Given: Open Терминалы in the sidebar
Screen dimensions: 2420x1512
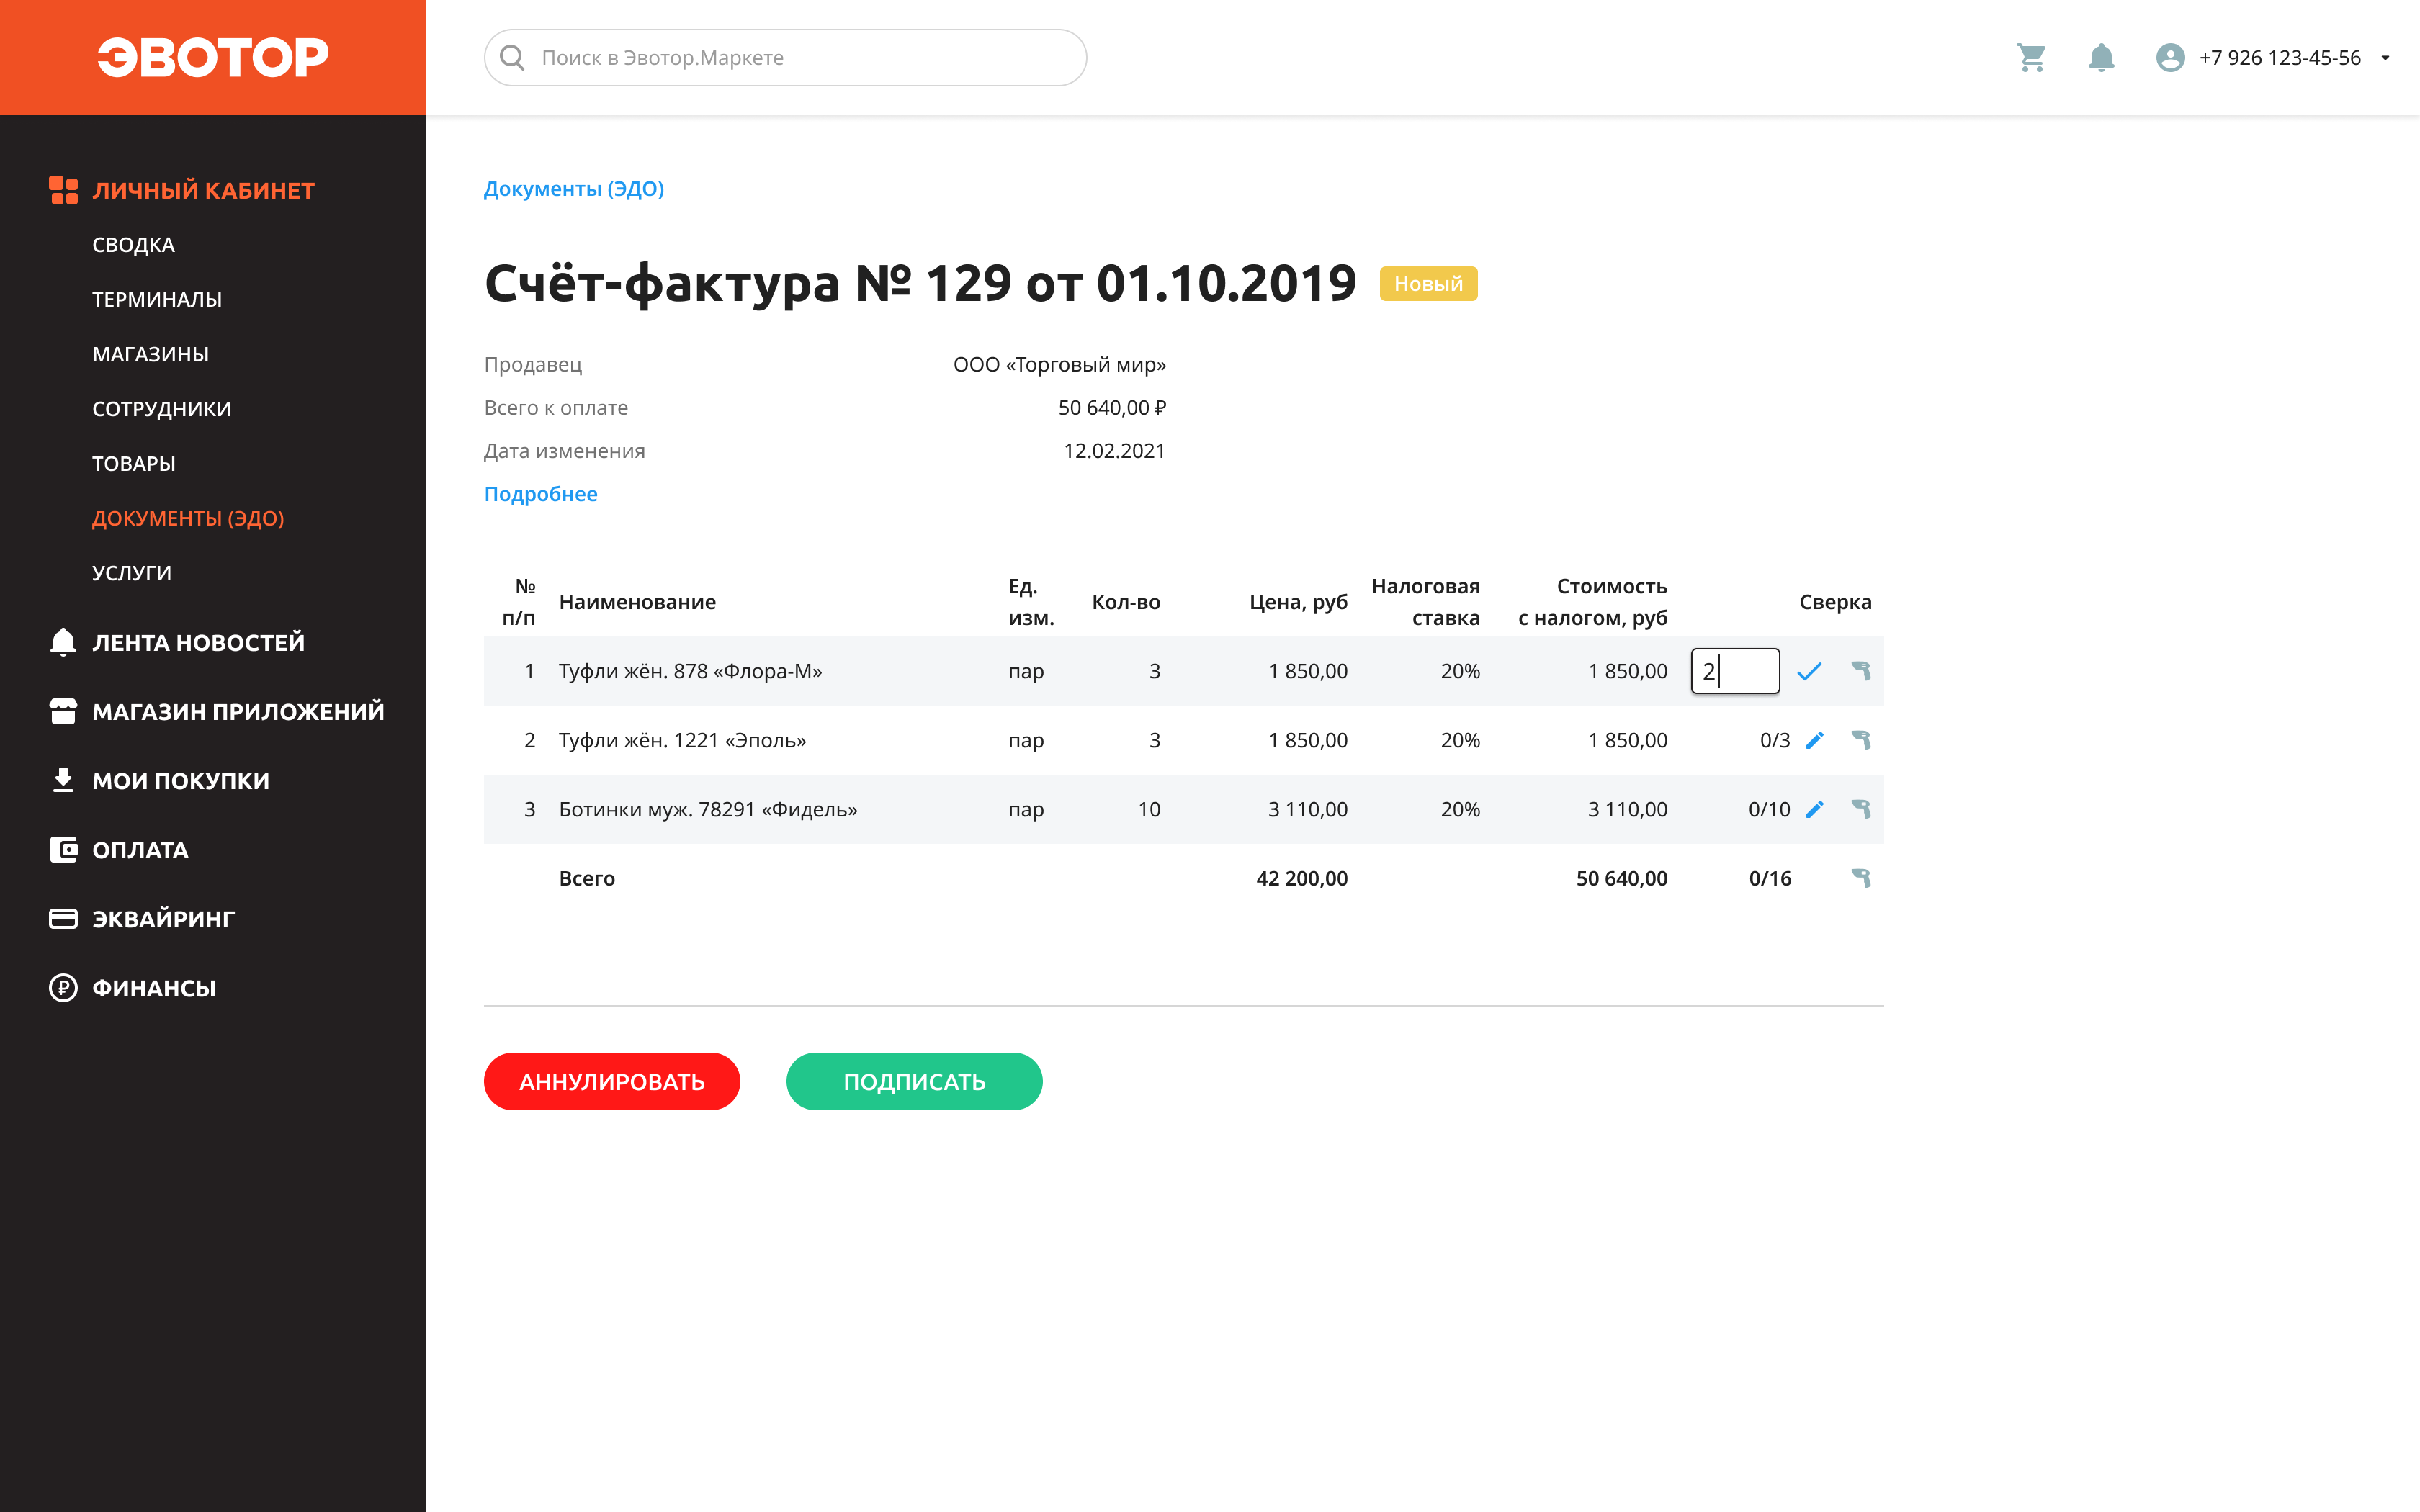Looking at the screenshot, I should [x=157, y=300].
